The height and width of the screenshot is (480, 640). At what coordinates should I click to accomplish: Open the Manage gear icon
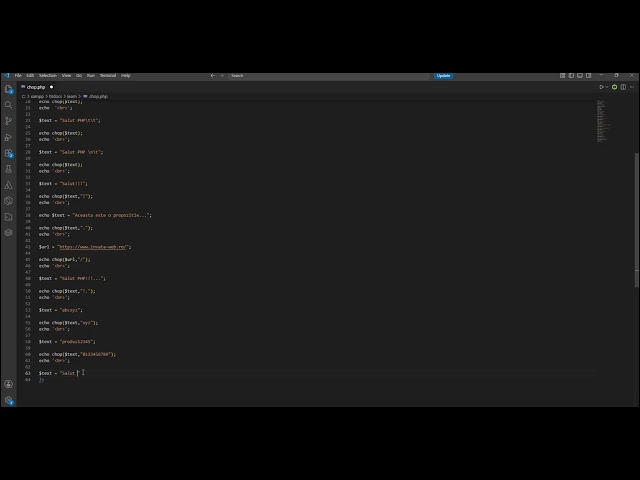(9, 400)
